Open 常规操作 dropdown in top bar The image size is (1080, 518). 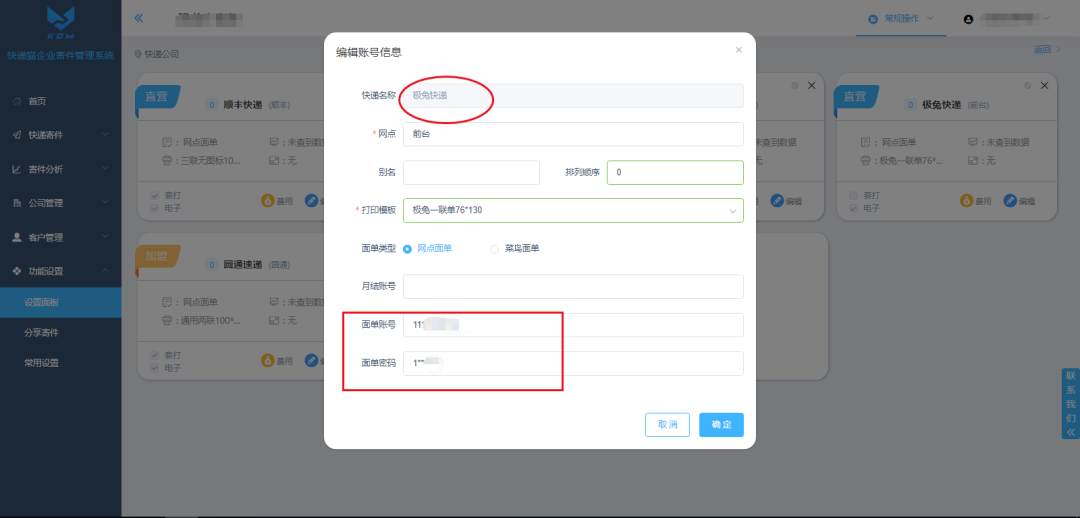click(x=900, y=19)
